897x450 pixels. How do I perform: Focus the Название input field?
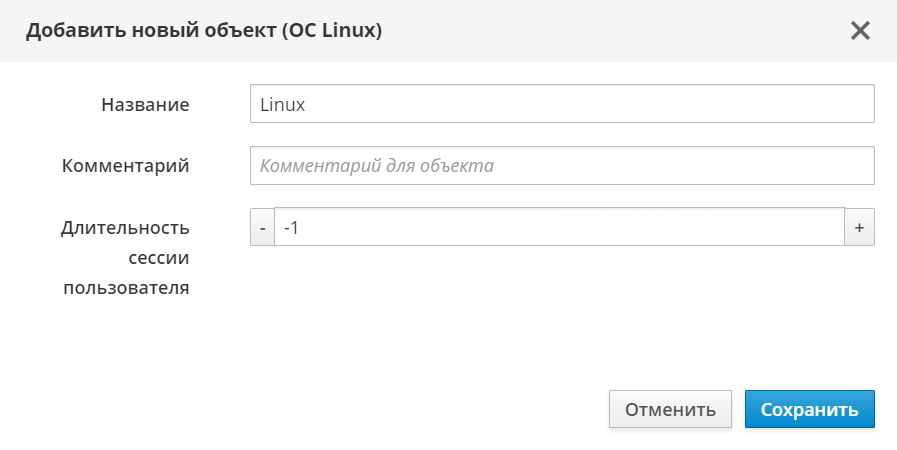[562, 103]
